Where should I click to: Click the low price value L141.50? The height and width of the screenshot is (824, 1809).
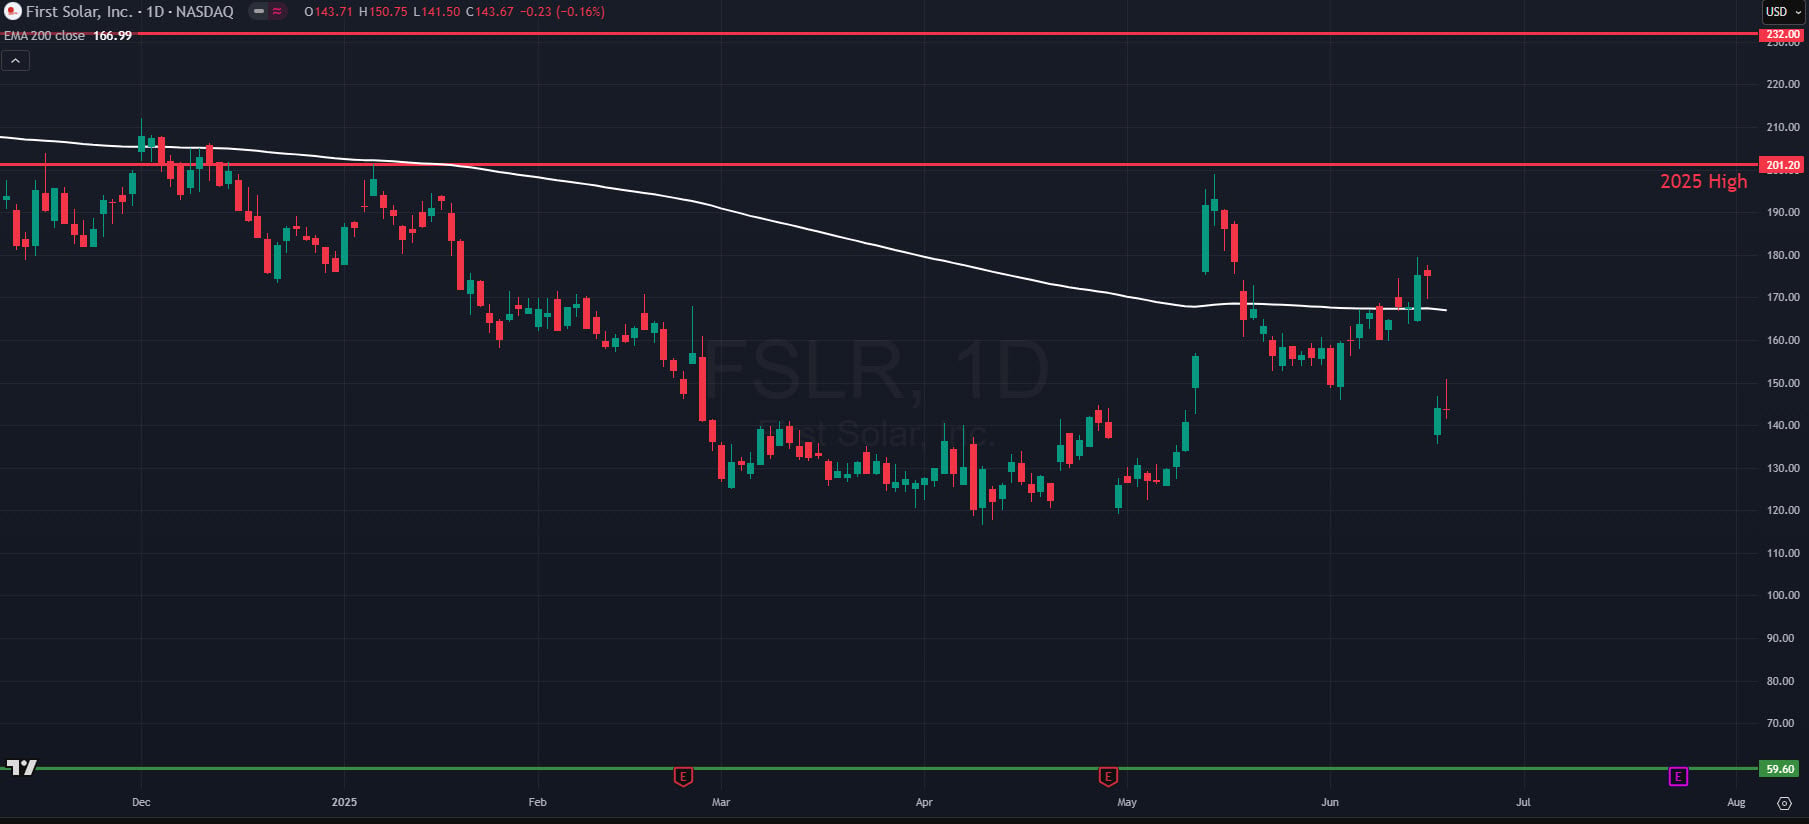pyautogui.click(x=437, y=12)
